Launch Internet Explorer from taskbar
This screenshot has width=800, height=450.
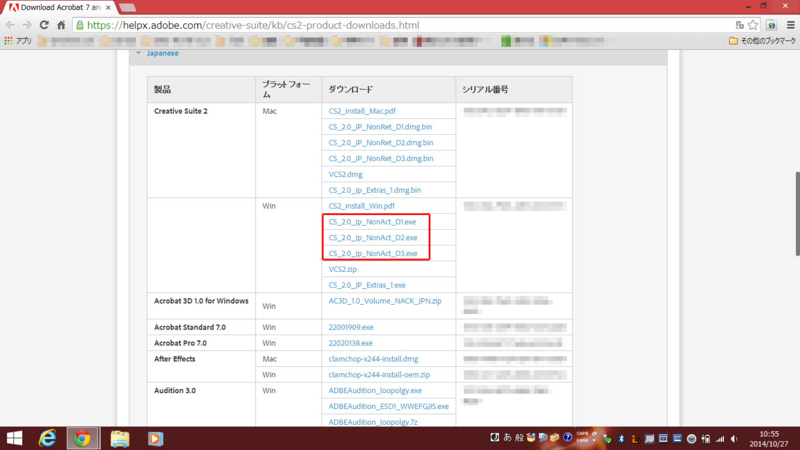47,438
